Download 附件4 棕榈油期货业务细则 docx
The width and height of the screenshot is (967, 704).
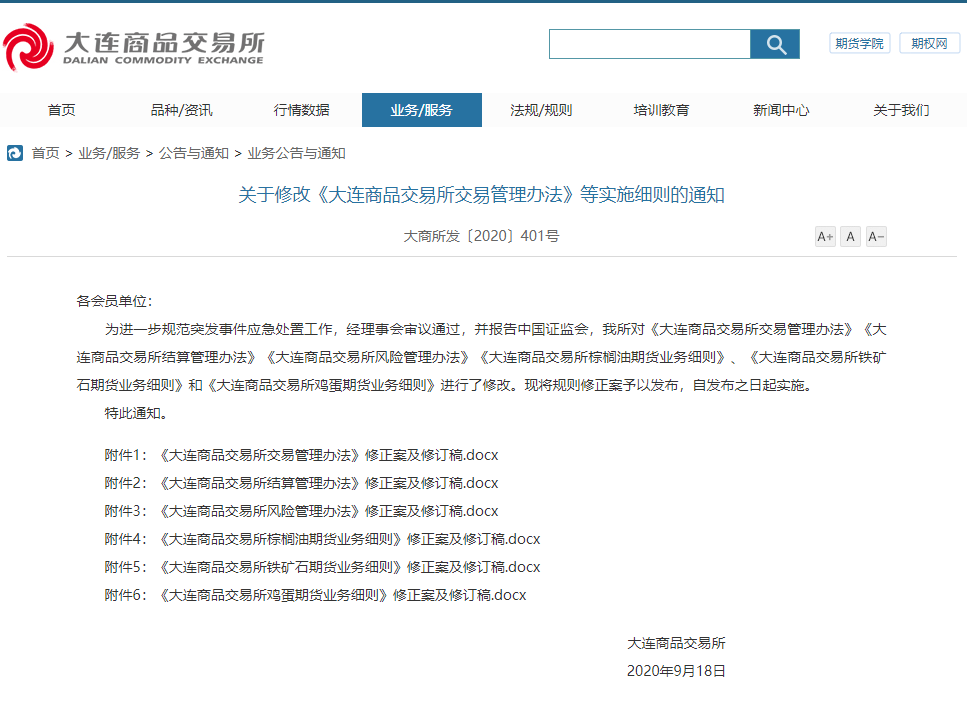coord(322,539)
